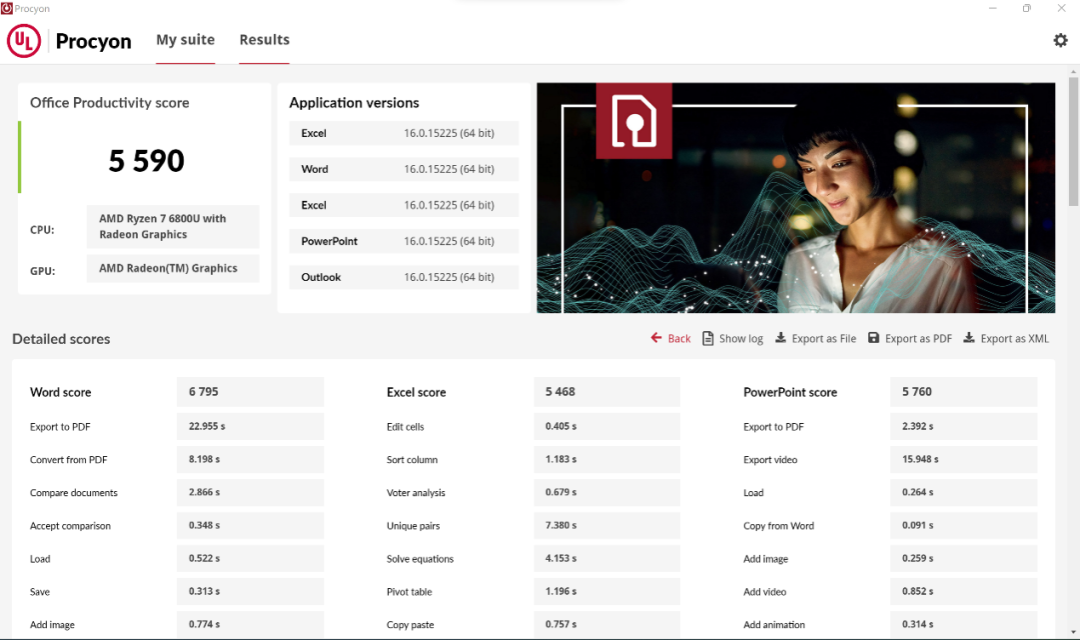1080x640 pixels.
Task: Click the Office Productivity benchmark badge icon
Action: [x=634, y=121]
